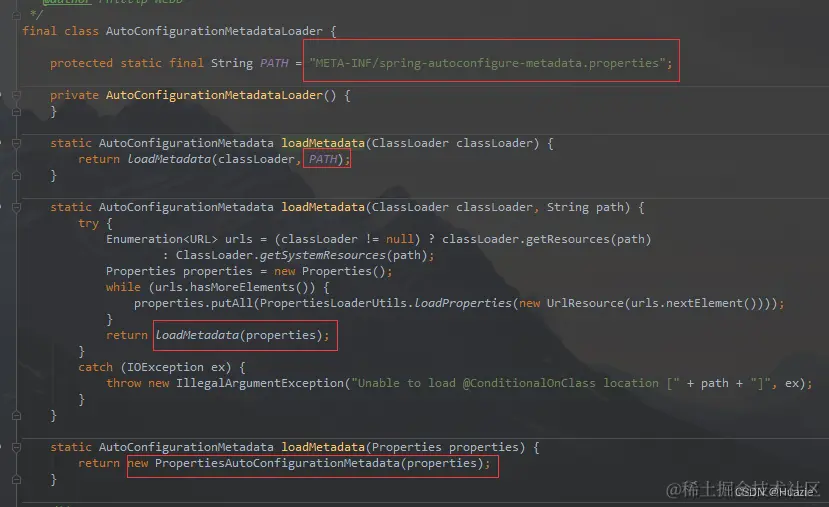
Task: Click the 'throw' keyword
Action: (123, 383)
